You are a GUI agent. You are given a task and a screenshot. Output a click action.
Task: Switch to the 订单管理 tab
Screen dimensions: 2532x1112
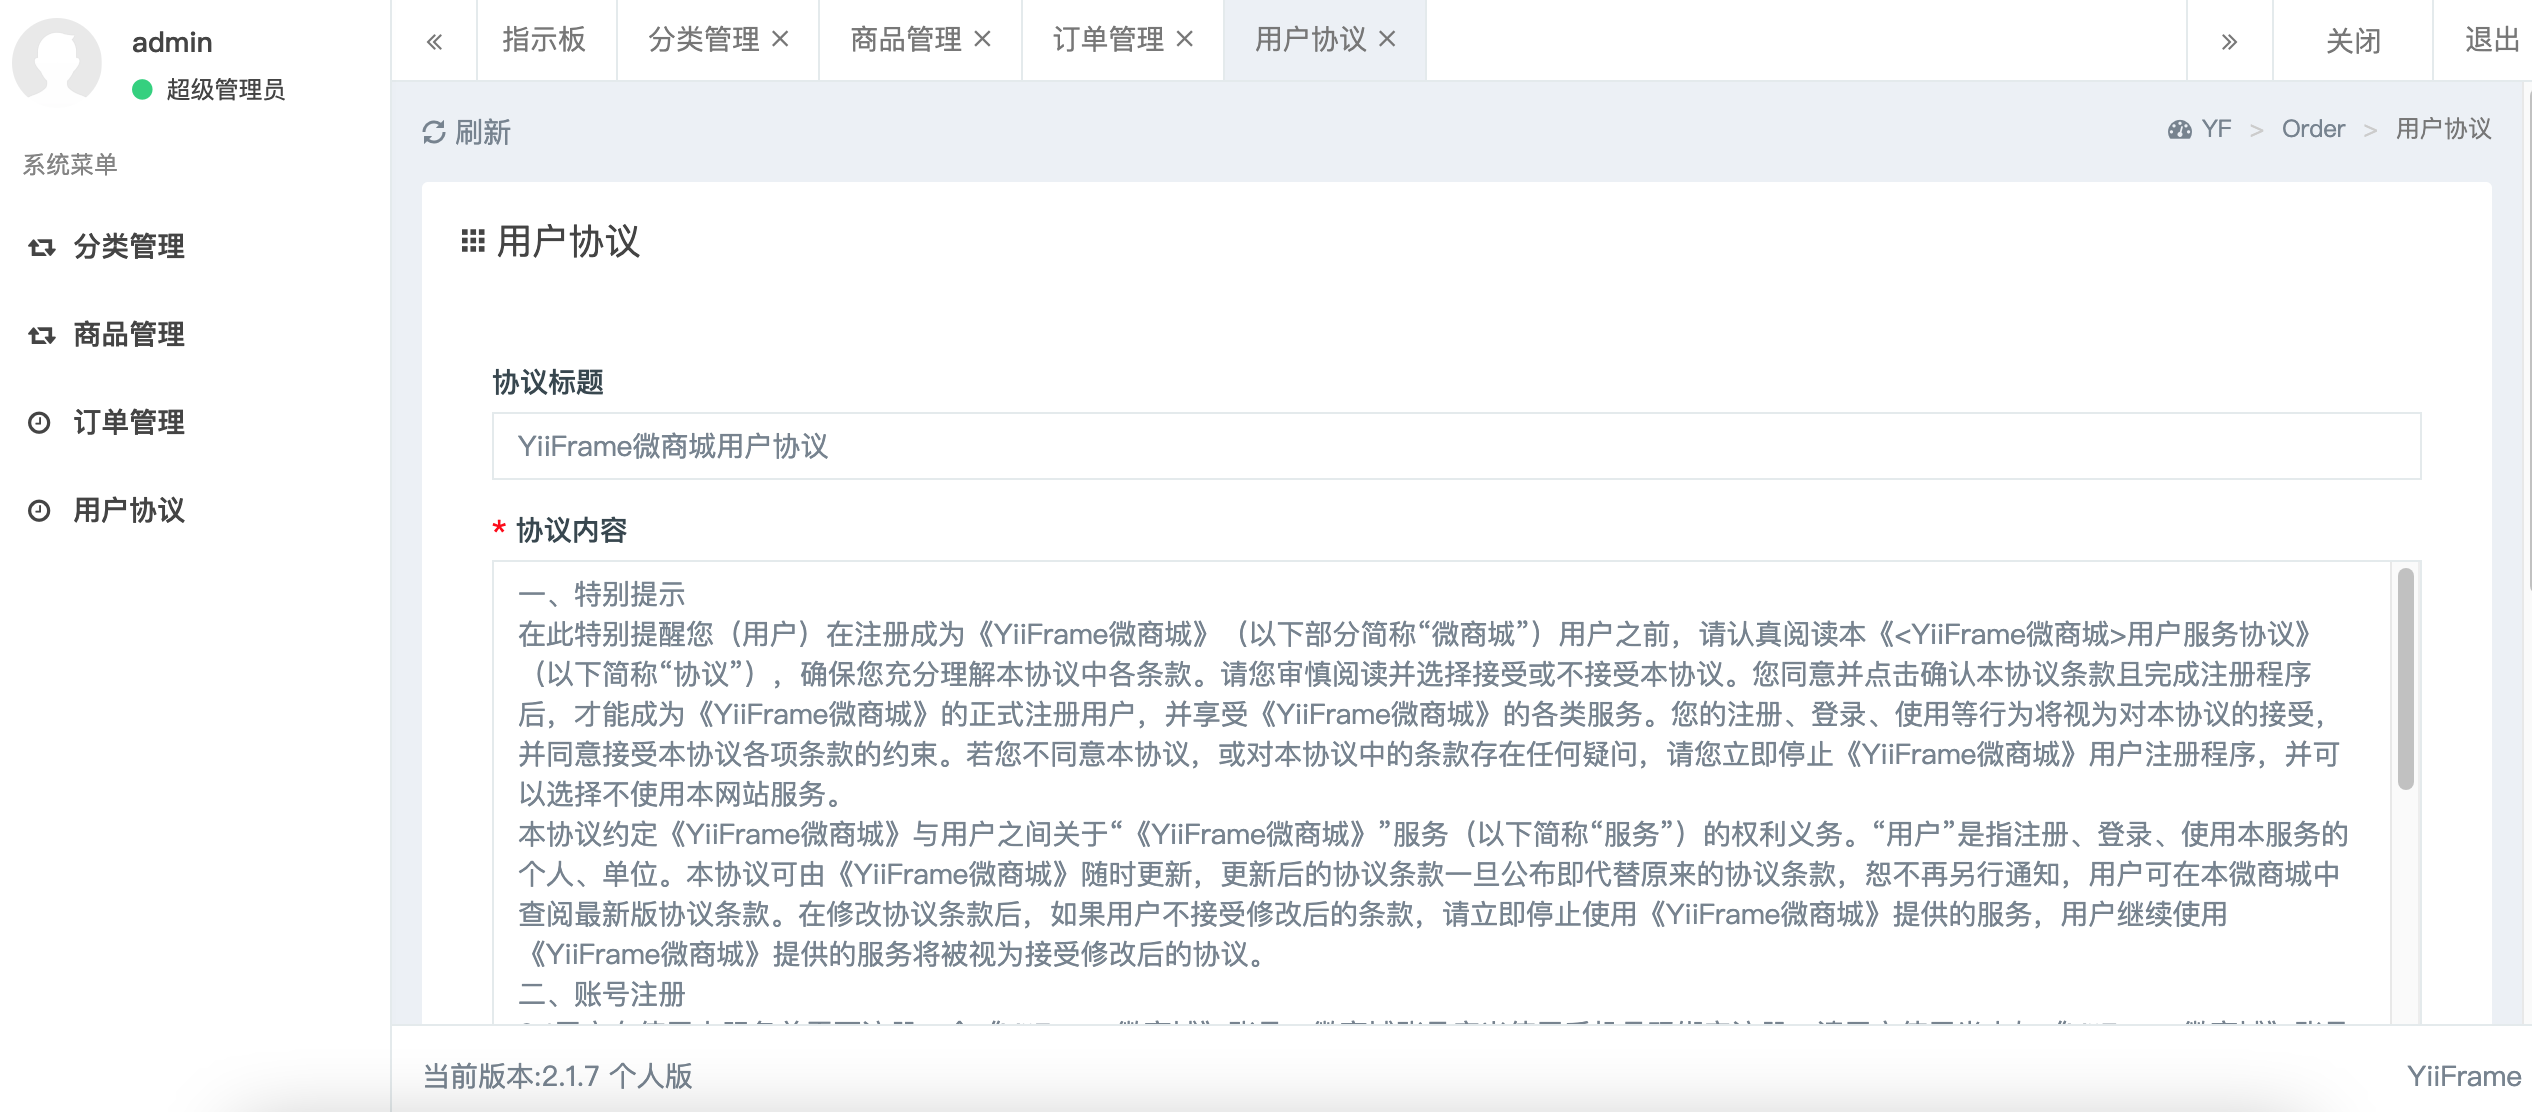1107,40
